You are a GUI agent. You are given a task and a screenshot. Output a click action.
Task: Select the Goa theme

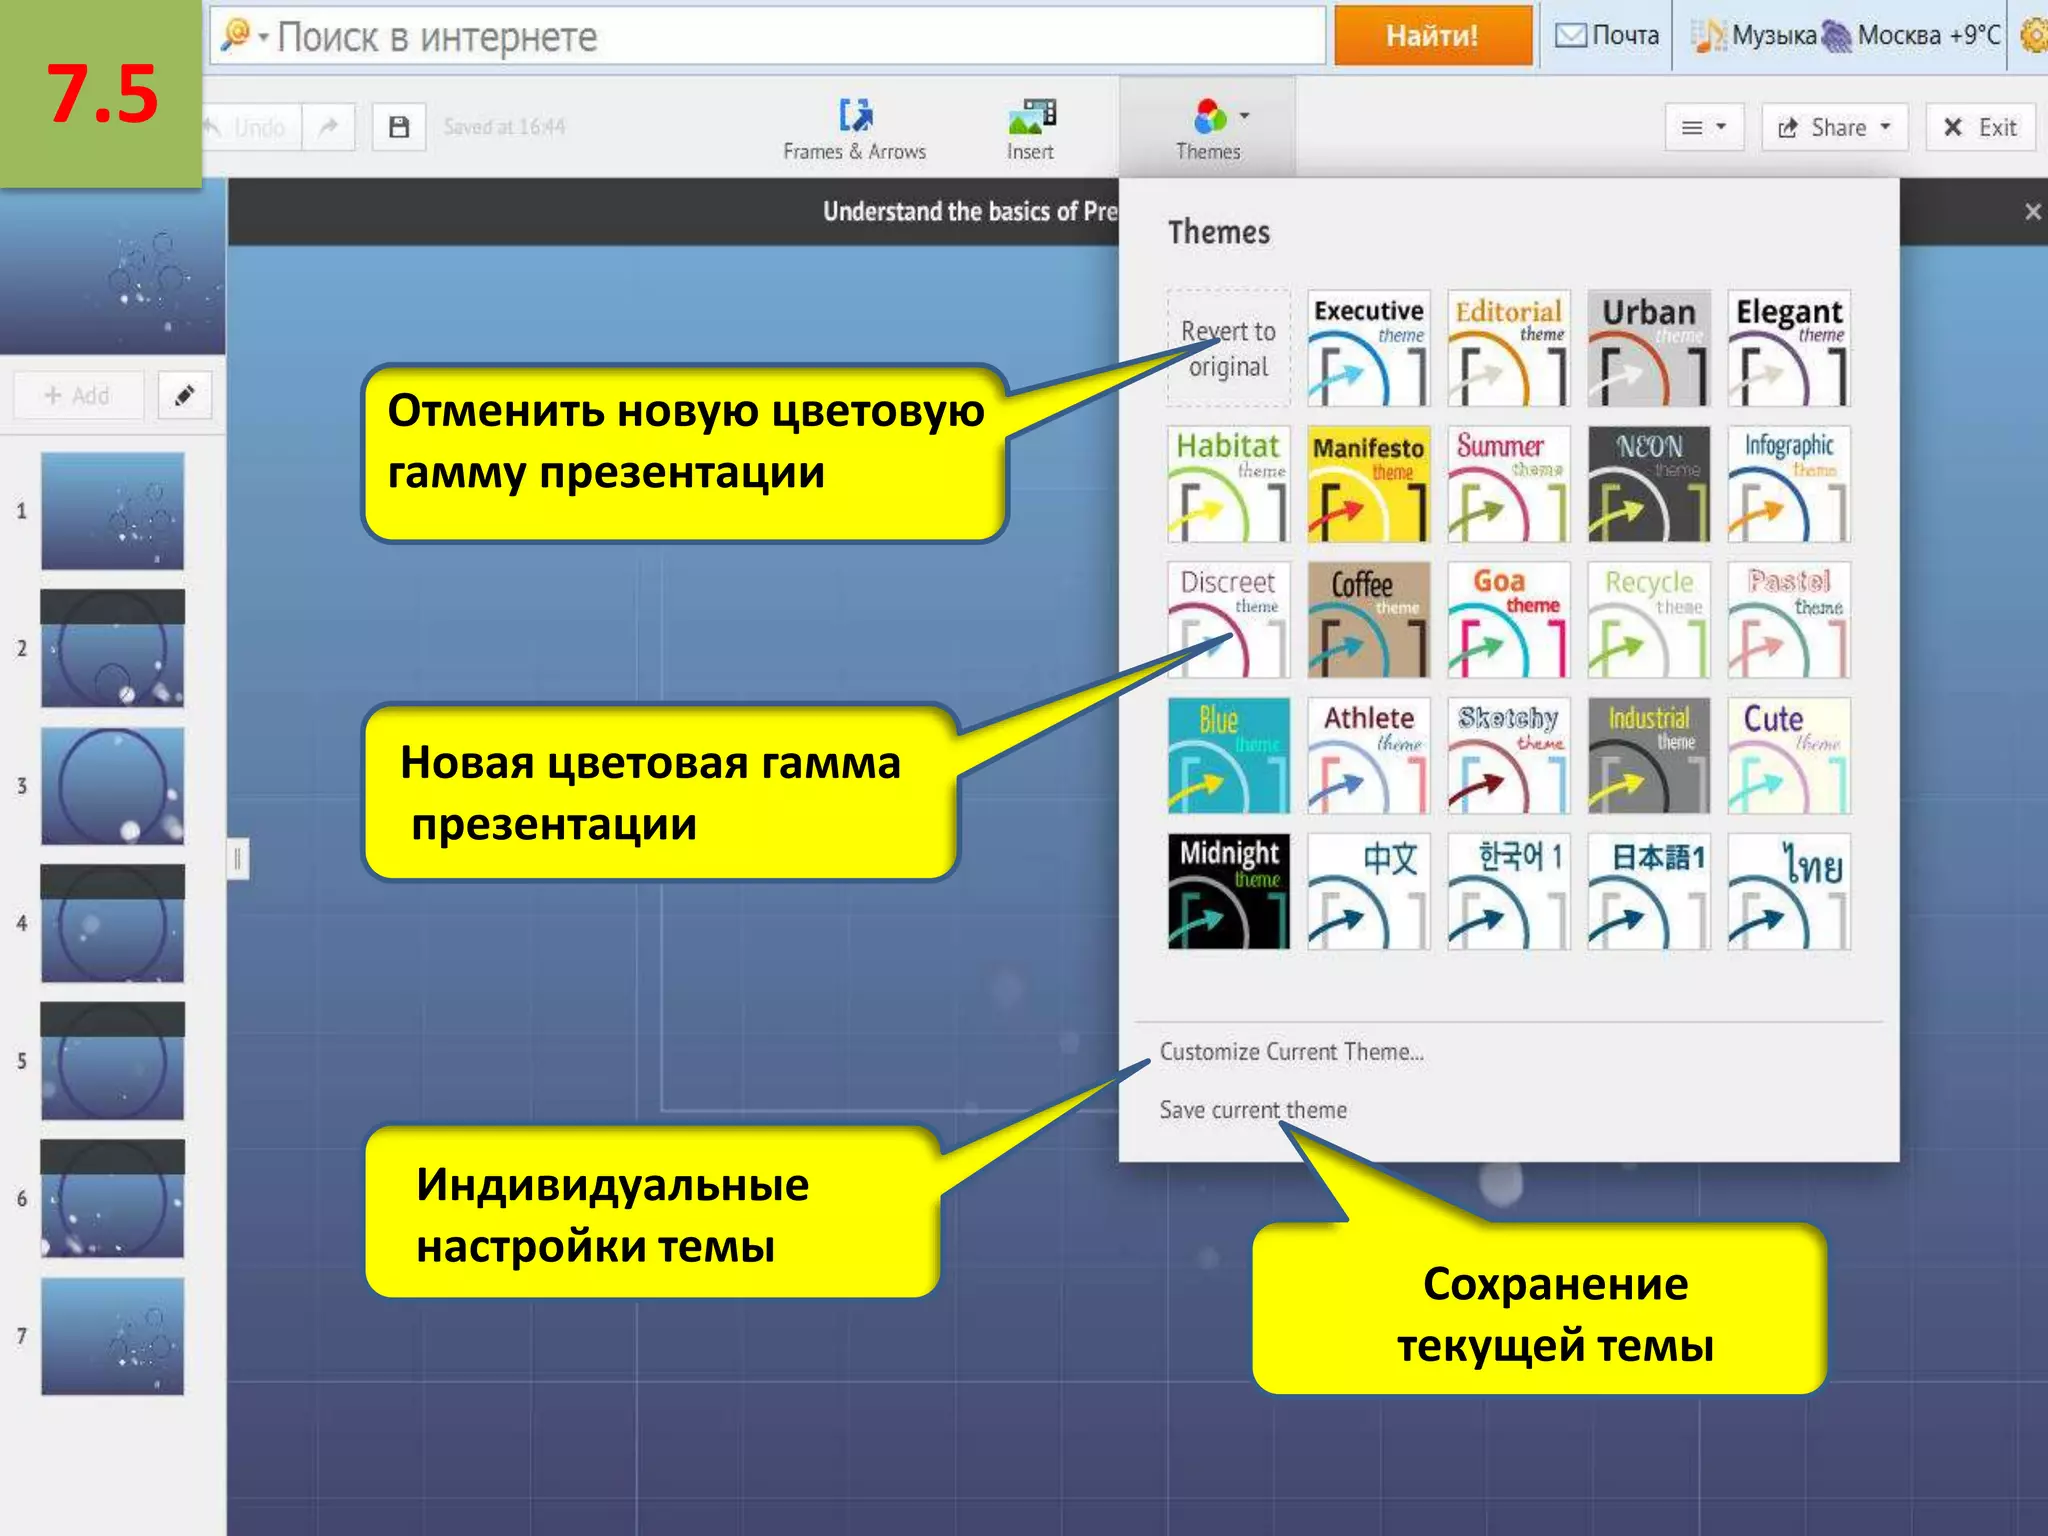1508,620
